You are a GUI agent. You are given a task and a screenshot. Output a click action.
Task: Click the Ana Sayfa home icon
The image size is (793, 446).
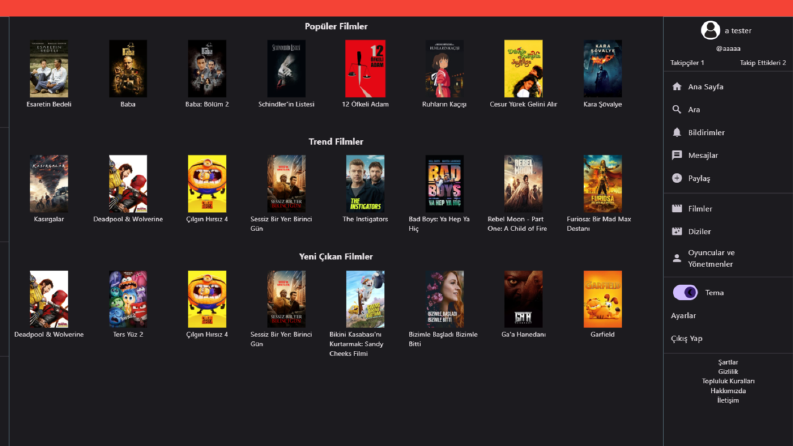pos(677,86)
